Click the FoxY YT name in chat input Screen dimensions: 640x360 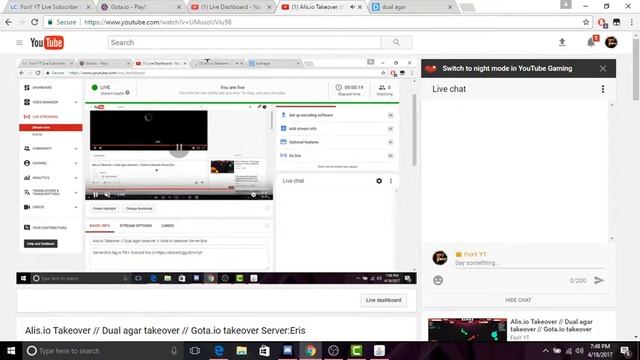(x=475, y=254)
